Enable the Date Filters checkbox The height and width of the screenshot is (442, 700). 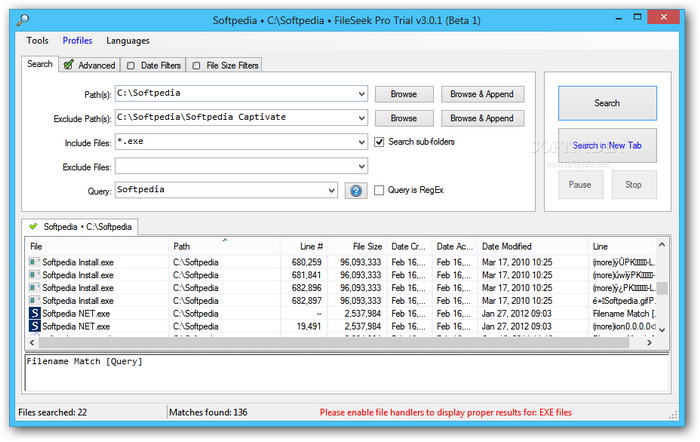(131, 66)
